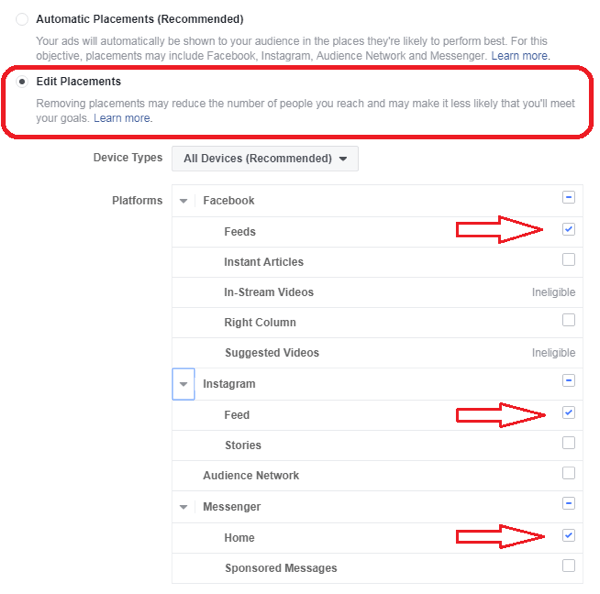Collapse the Instagram platform group

[x=183, y=384]
